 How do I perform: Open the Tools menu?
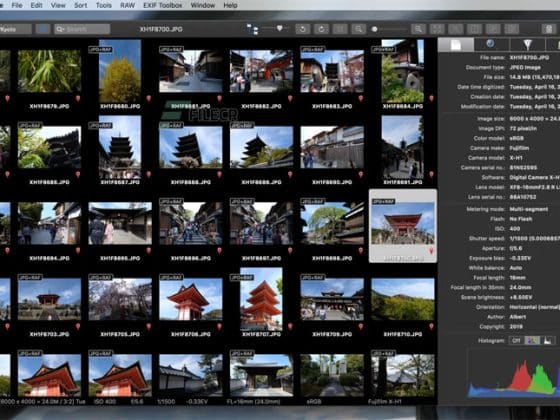[104, 5]
